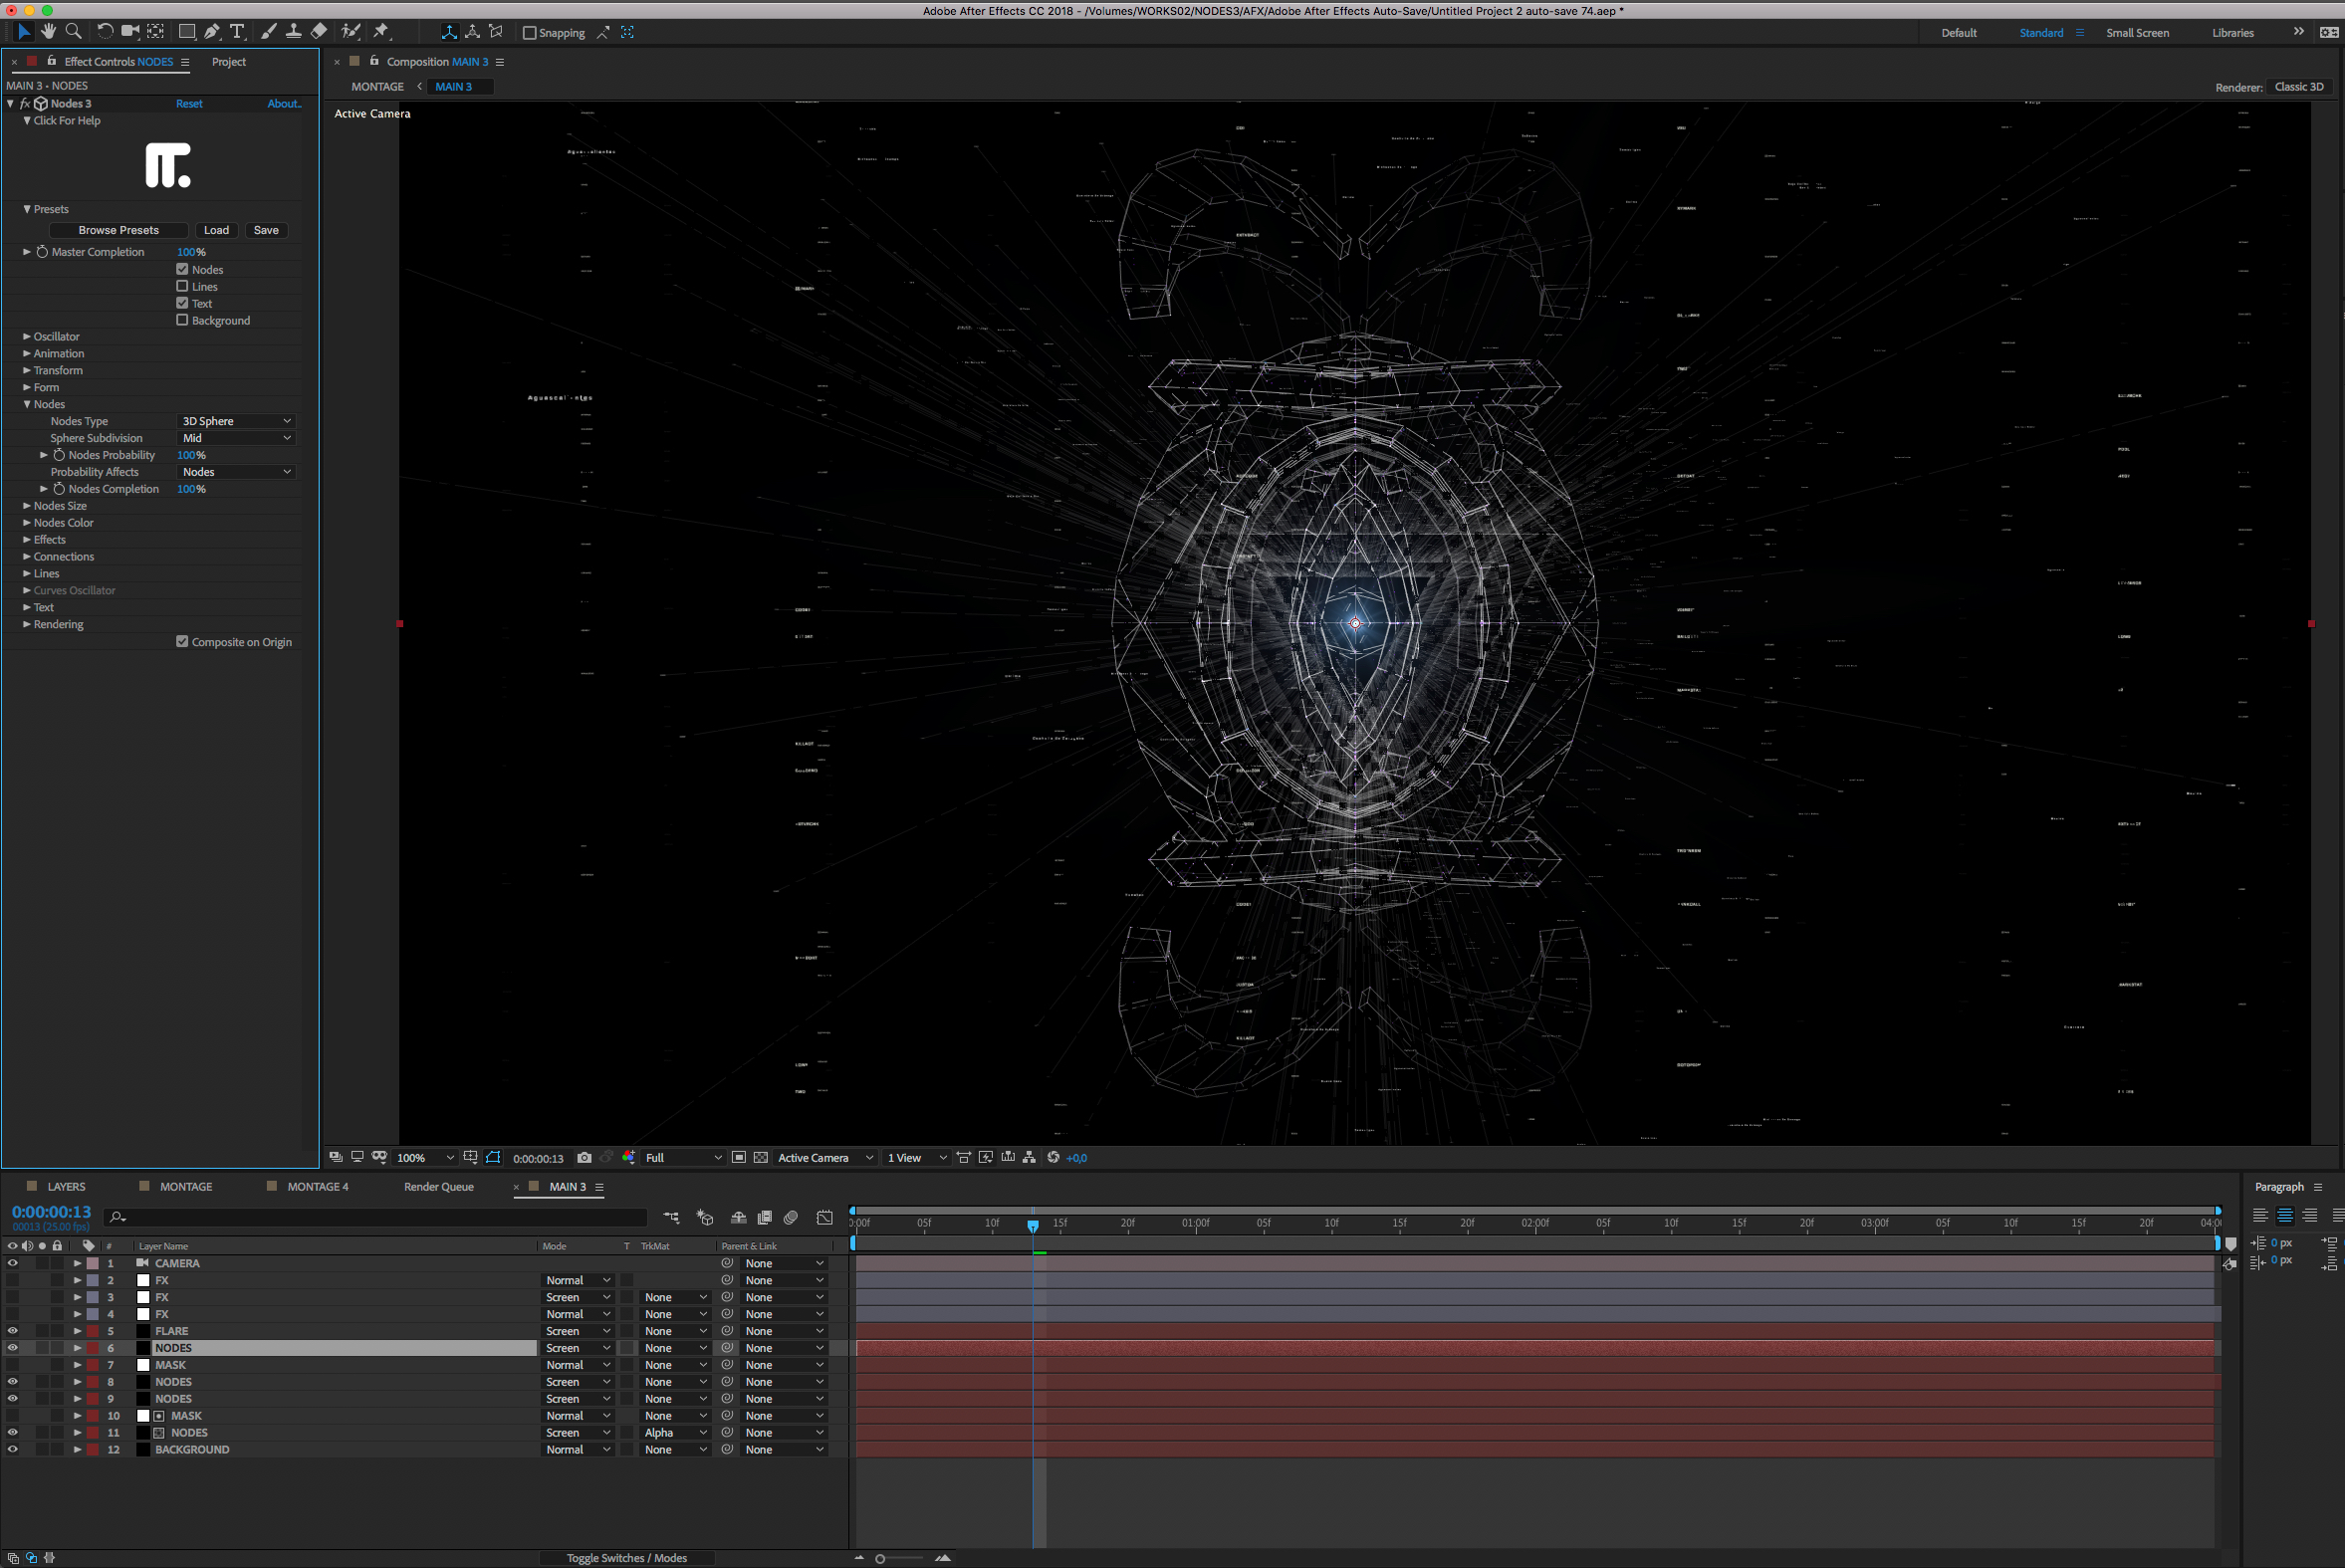Select the Rotation tool

tap(104, 32)
